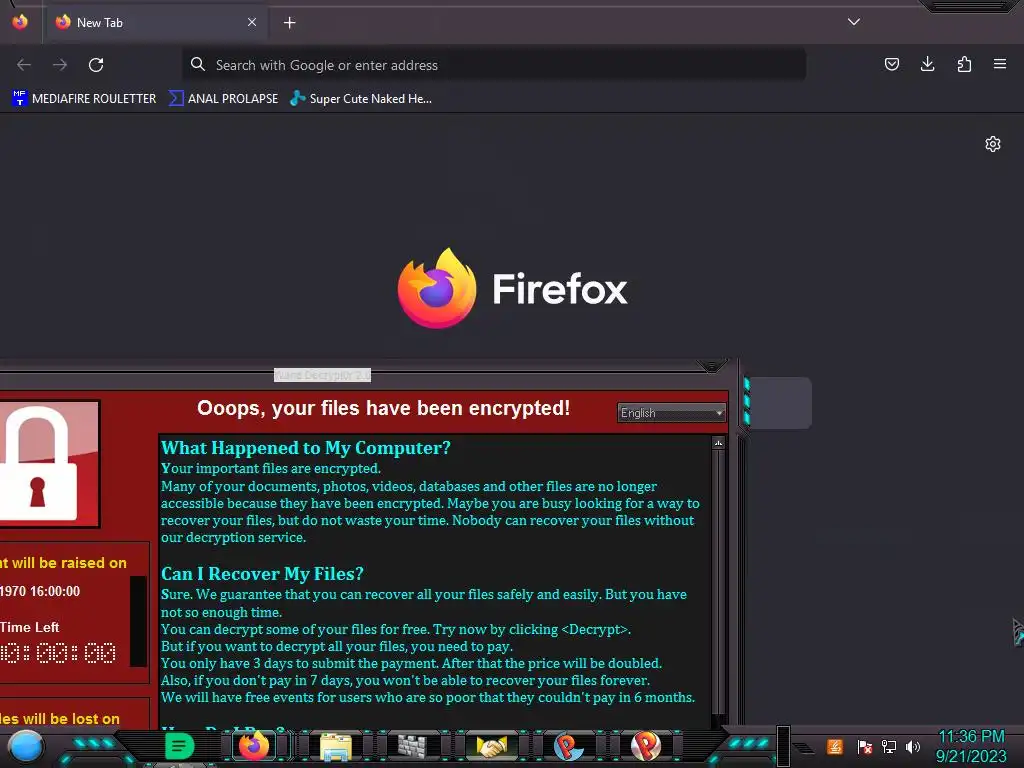Open the Downloads panel
1024x768 pixels.
coord(927,64)
